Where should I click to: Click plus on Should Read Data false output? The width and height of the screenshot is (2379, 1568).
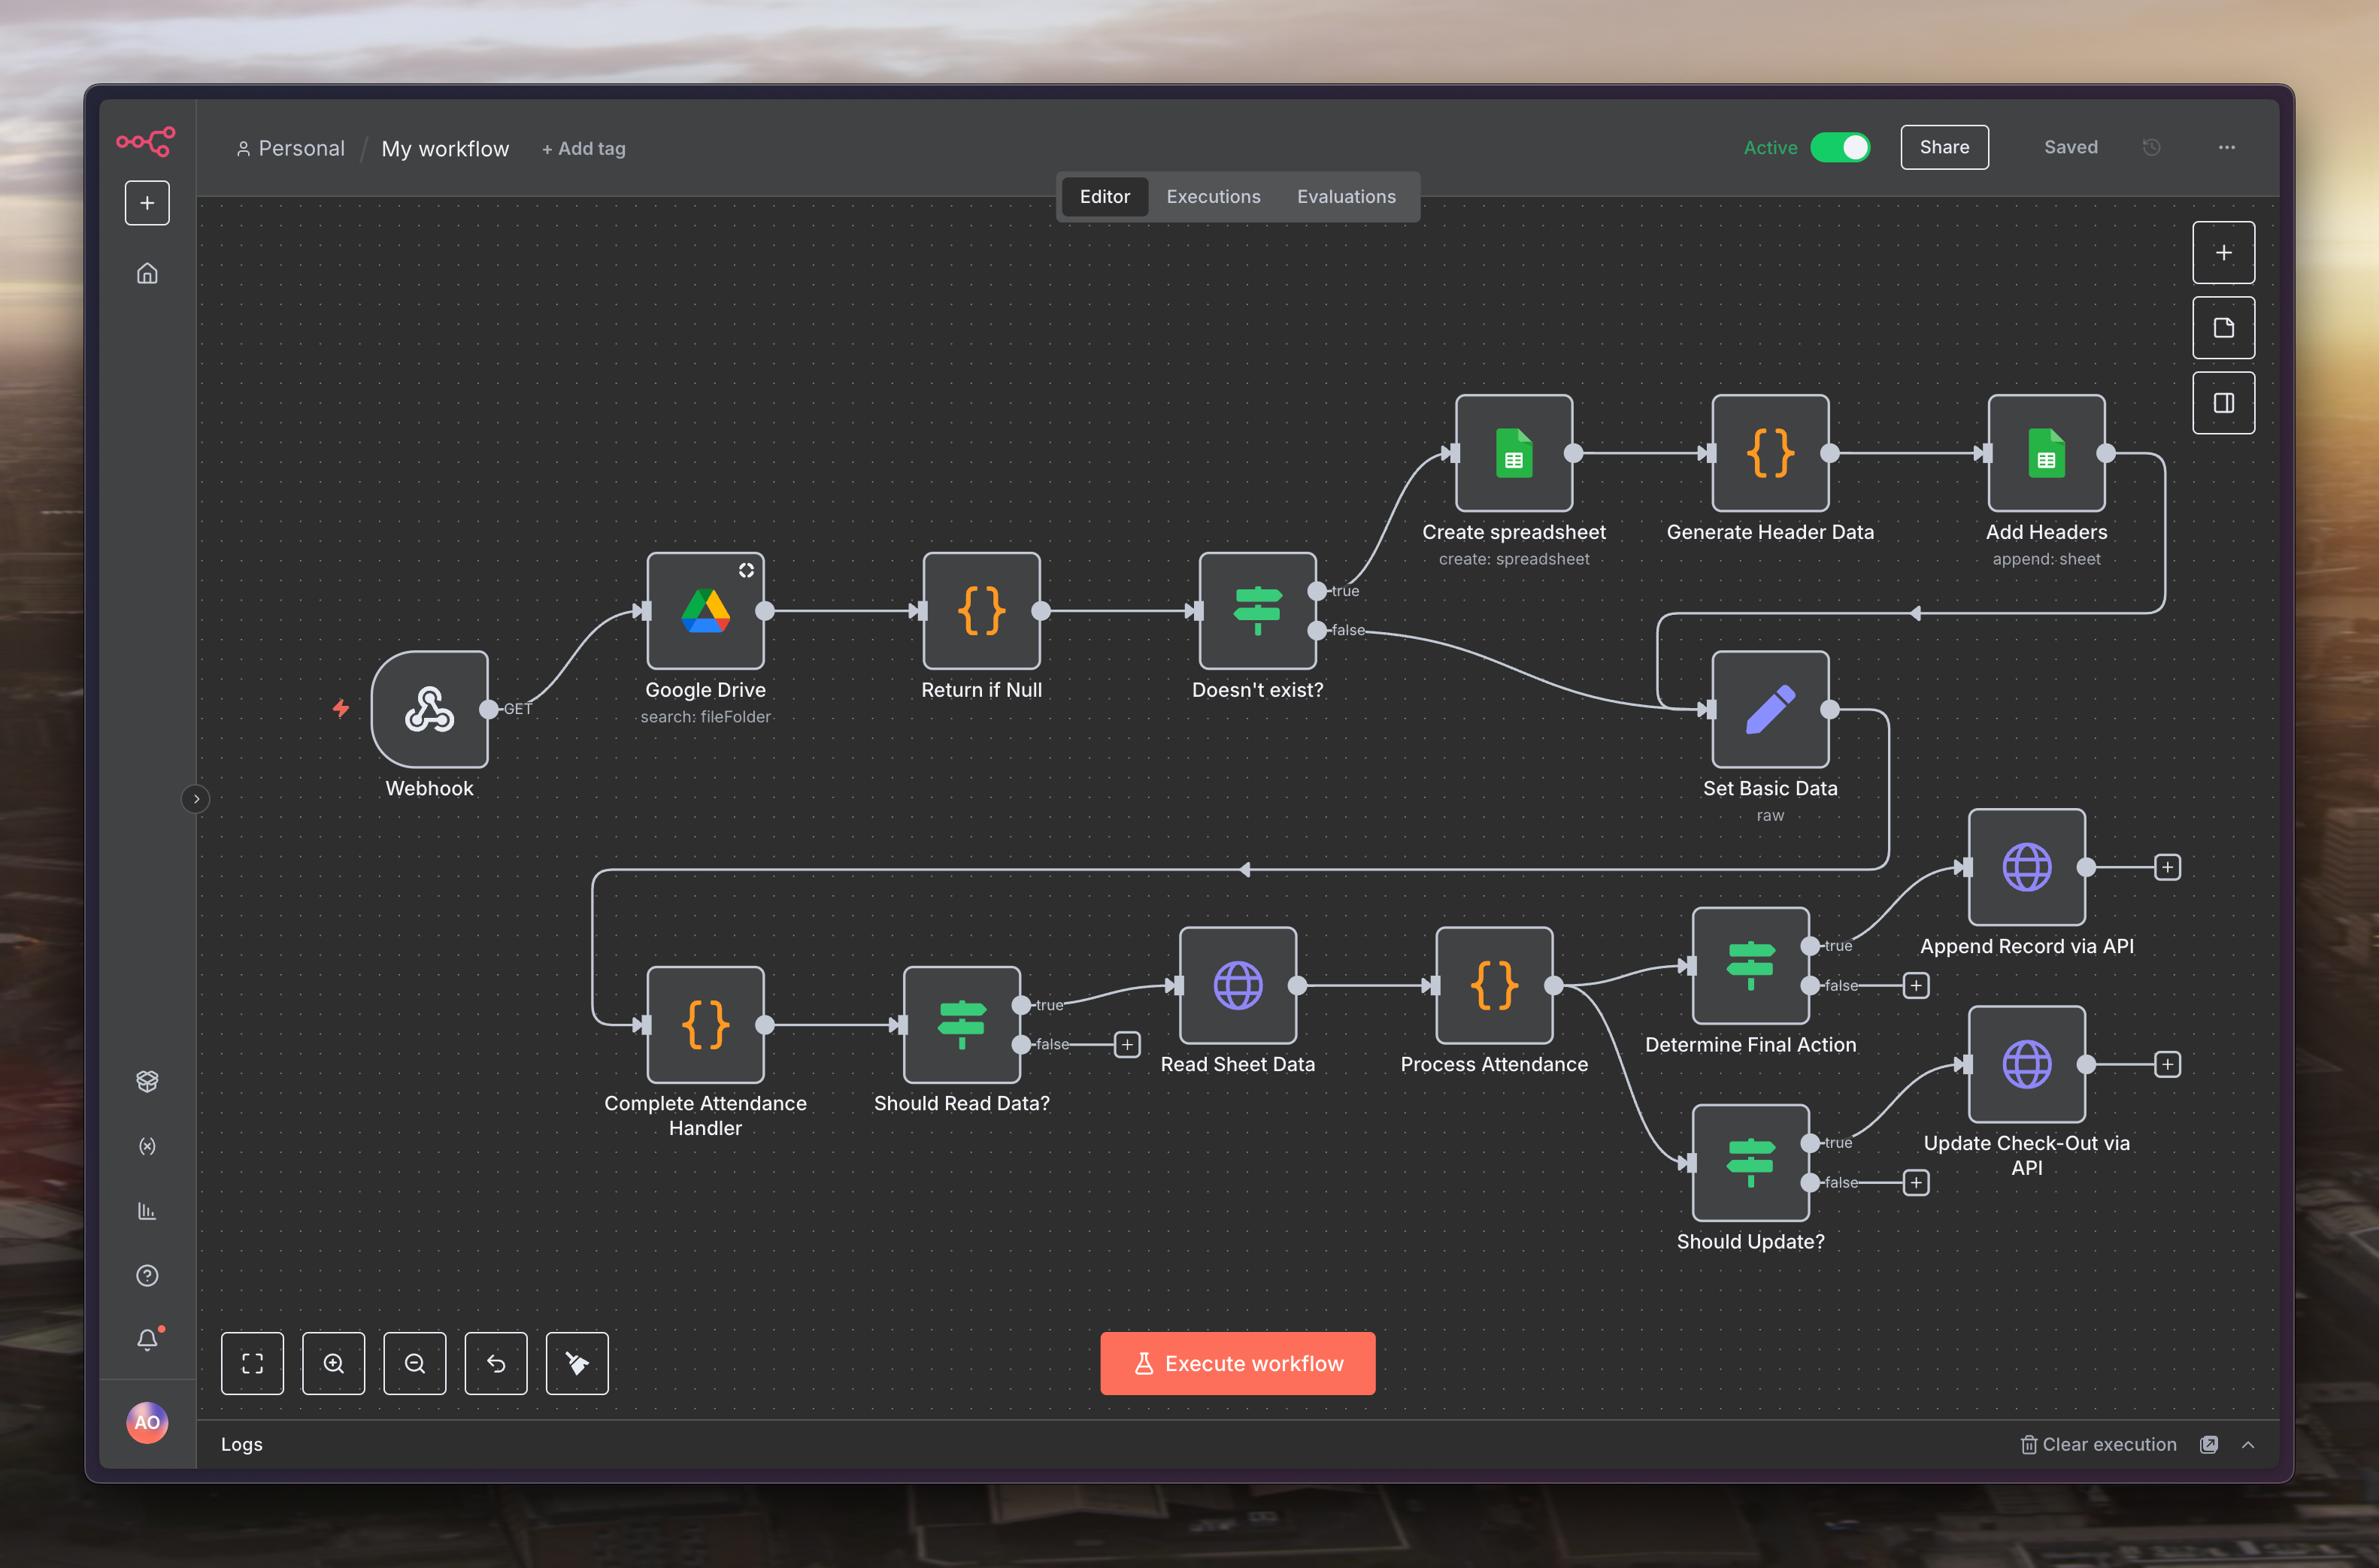1127,1044
